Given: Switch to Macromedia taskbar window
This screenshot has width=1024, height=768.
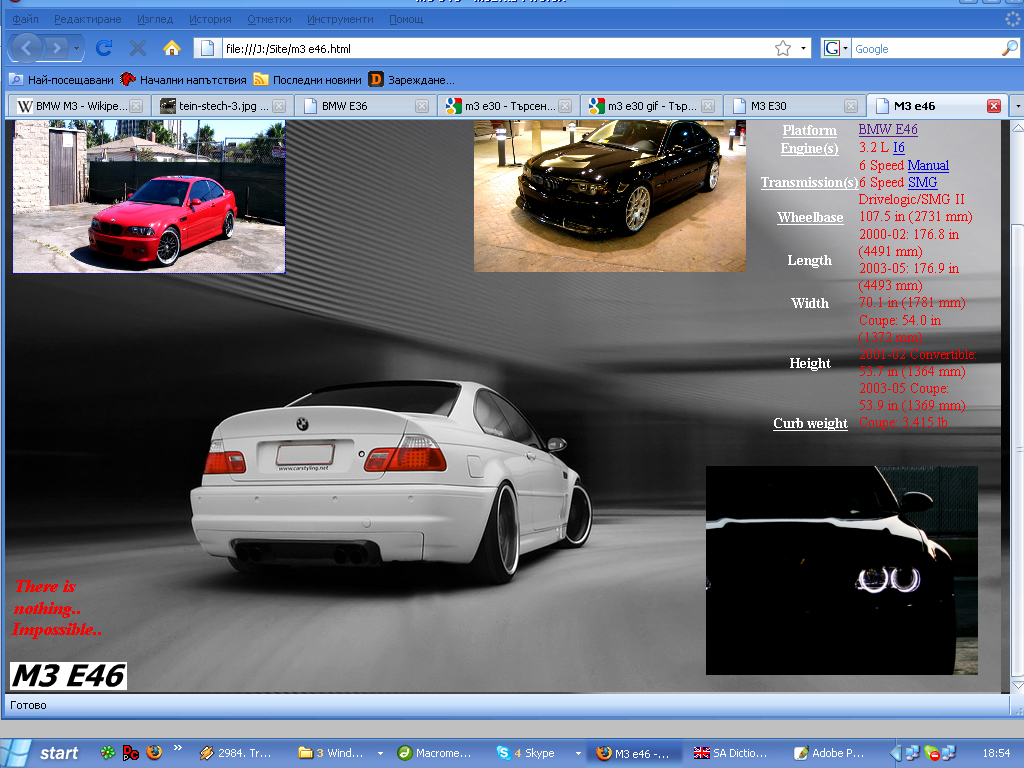Looking at the screenshot, I should (x=436, y=753).
